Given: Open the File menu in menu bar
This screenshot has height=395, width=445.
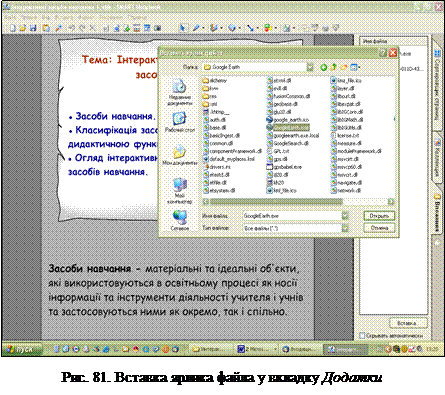Looking at the screenshot, I should [10, 17].
